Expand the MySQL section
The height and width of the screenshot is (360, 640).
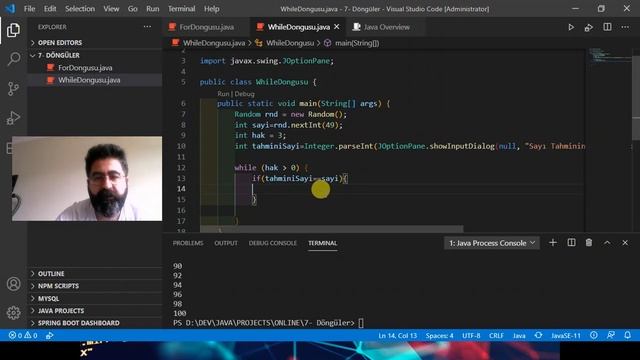point(95,298)
